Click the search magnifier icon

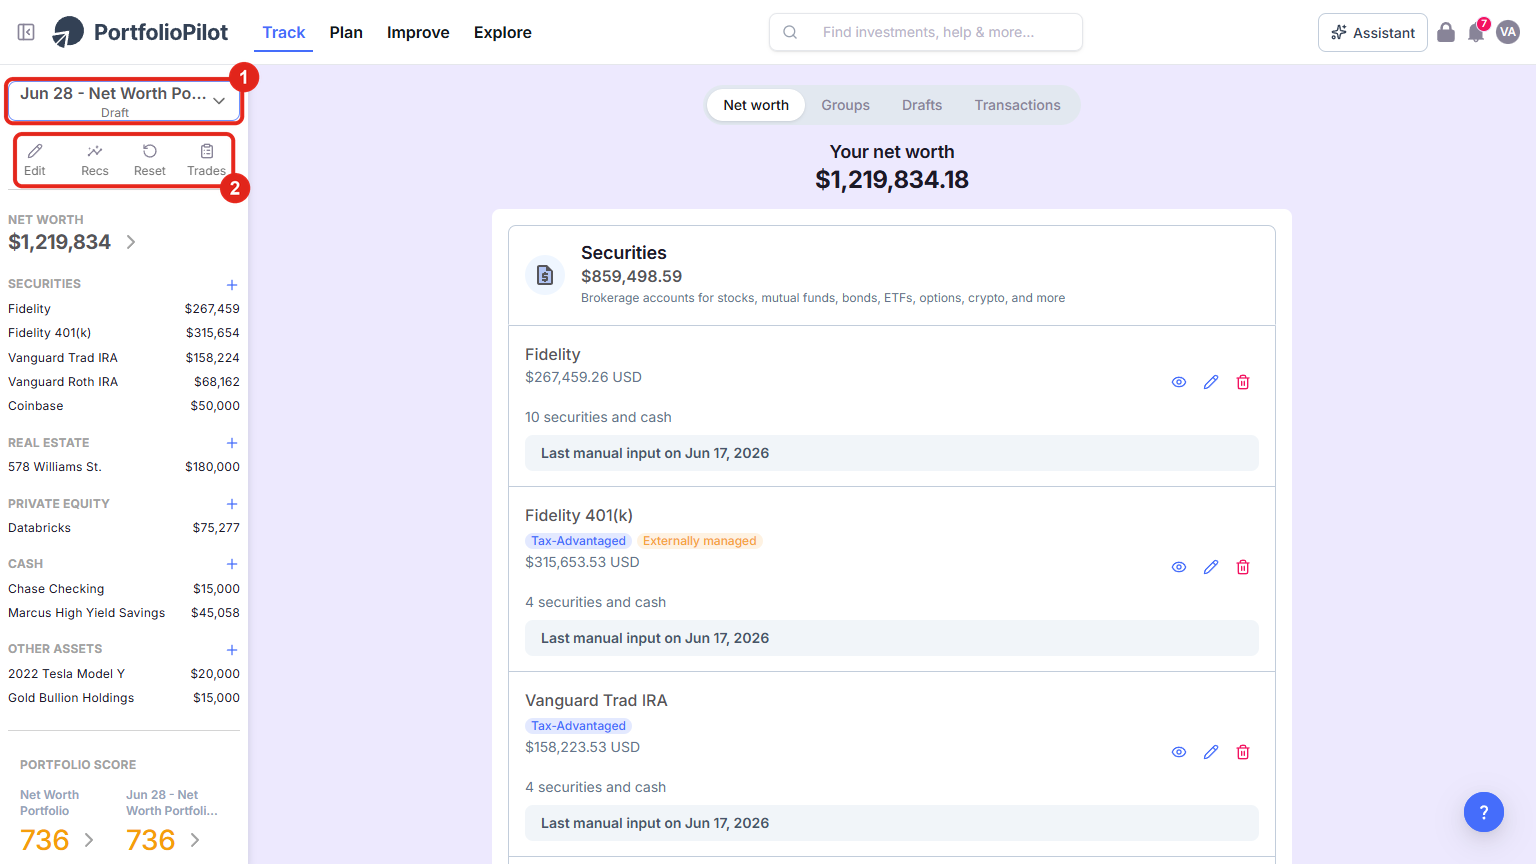(790, 32)
